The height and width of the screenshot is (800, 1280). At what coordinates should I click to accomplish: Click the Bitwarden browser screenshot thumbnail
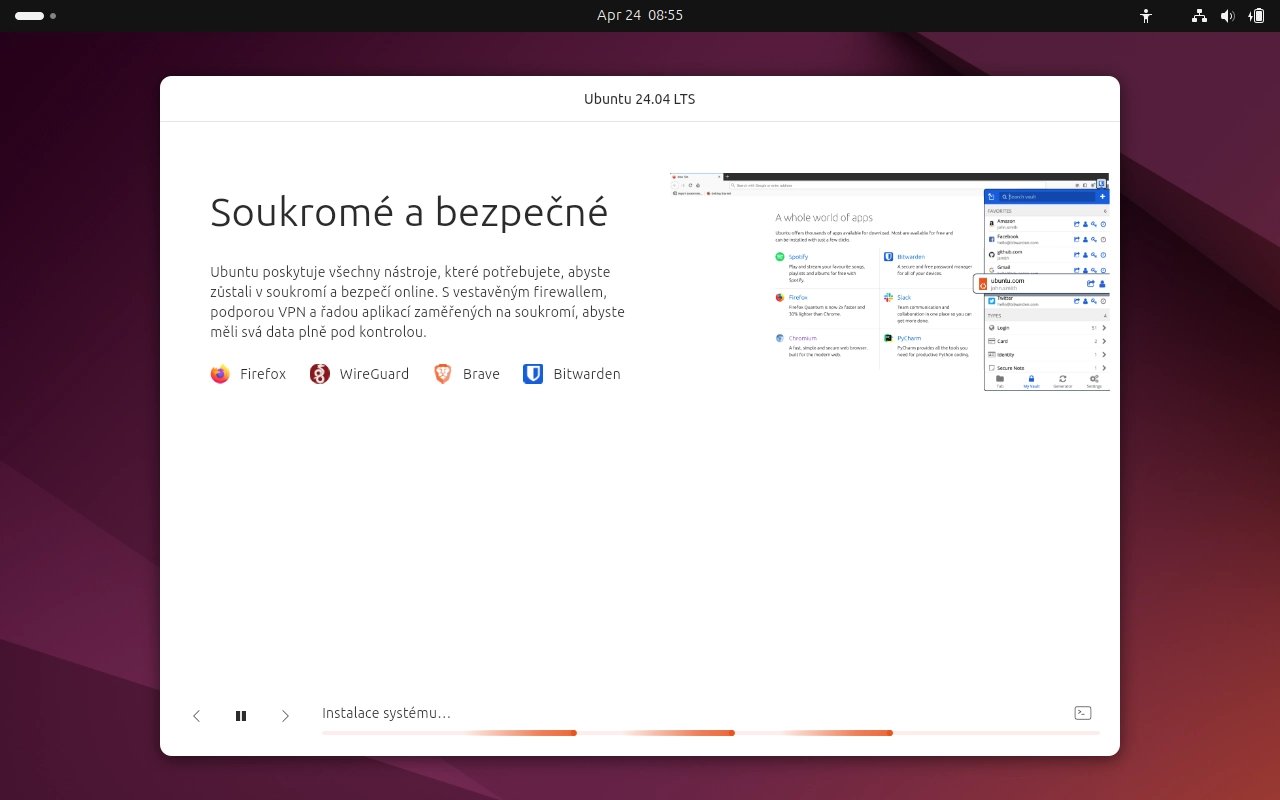point(889,281)
